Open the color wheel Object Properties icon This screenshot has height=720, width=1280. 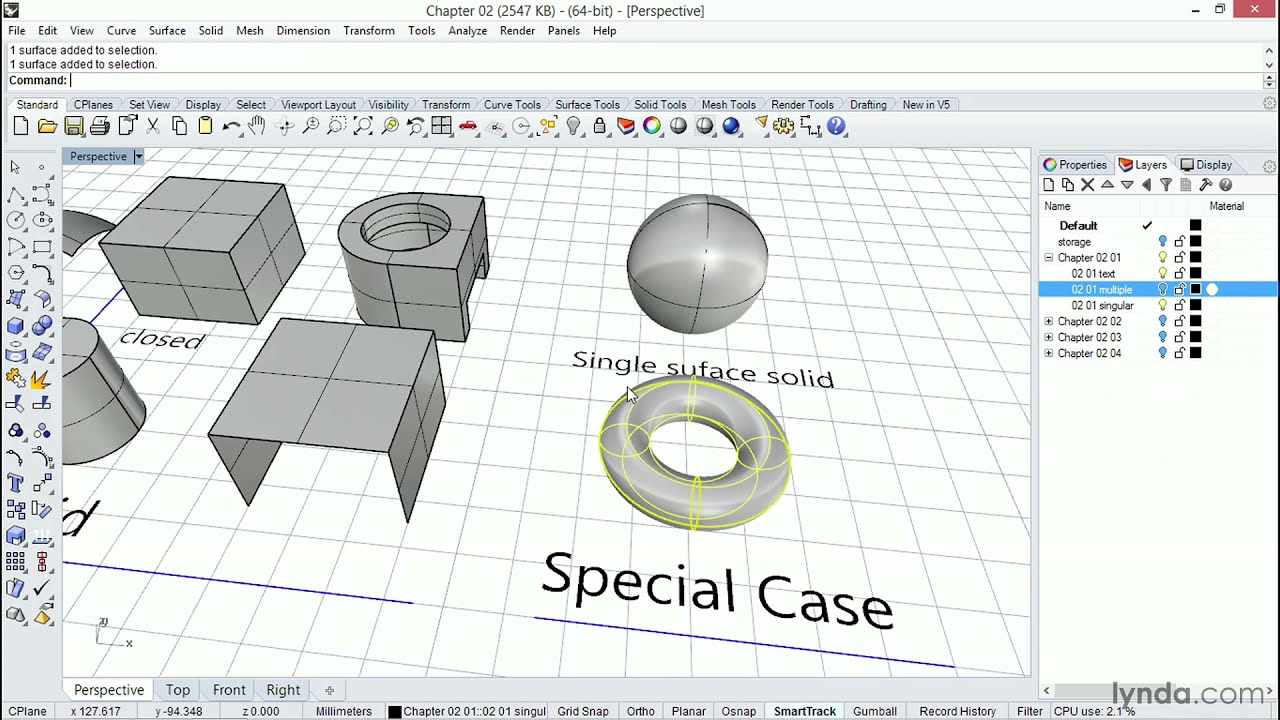point(652,126)
